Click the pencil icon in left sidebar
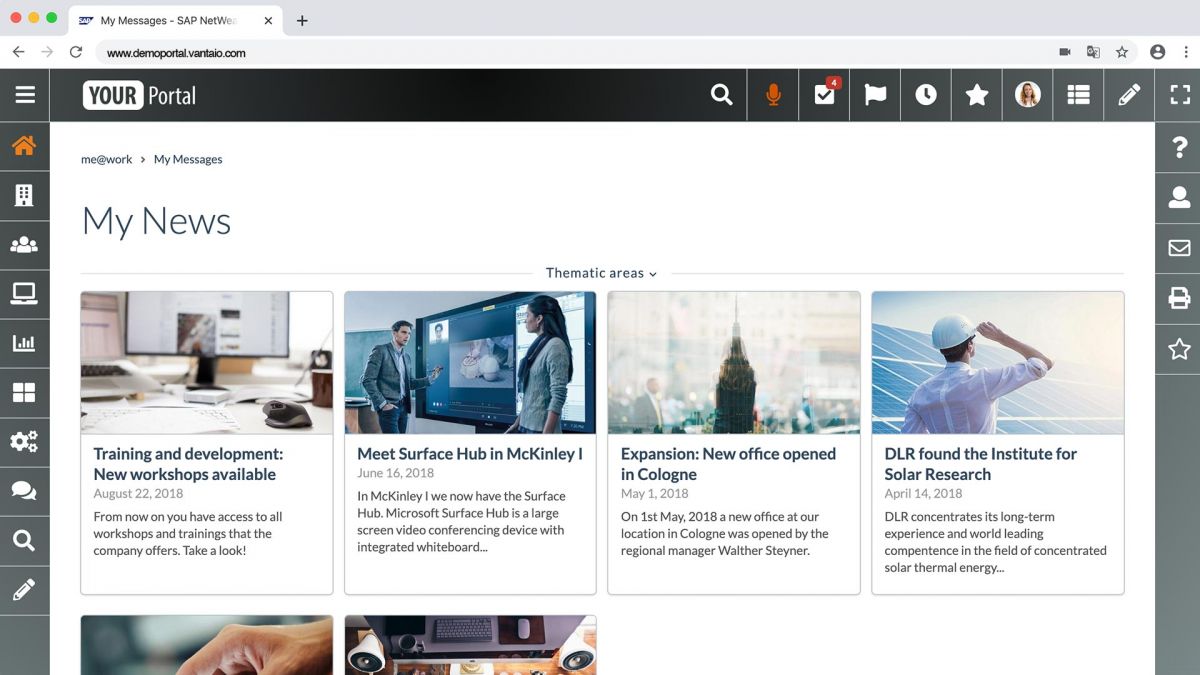The width and height of the screenshot is (1200, 675). pos(24,590)
